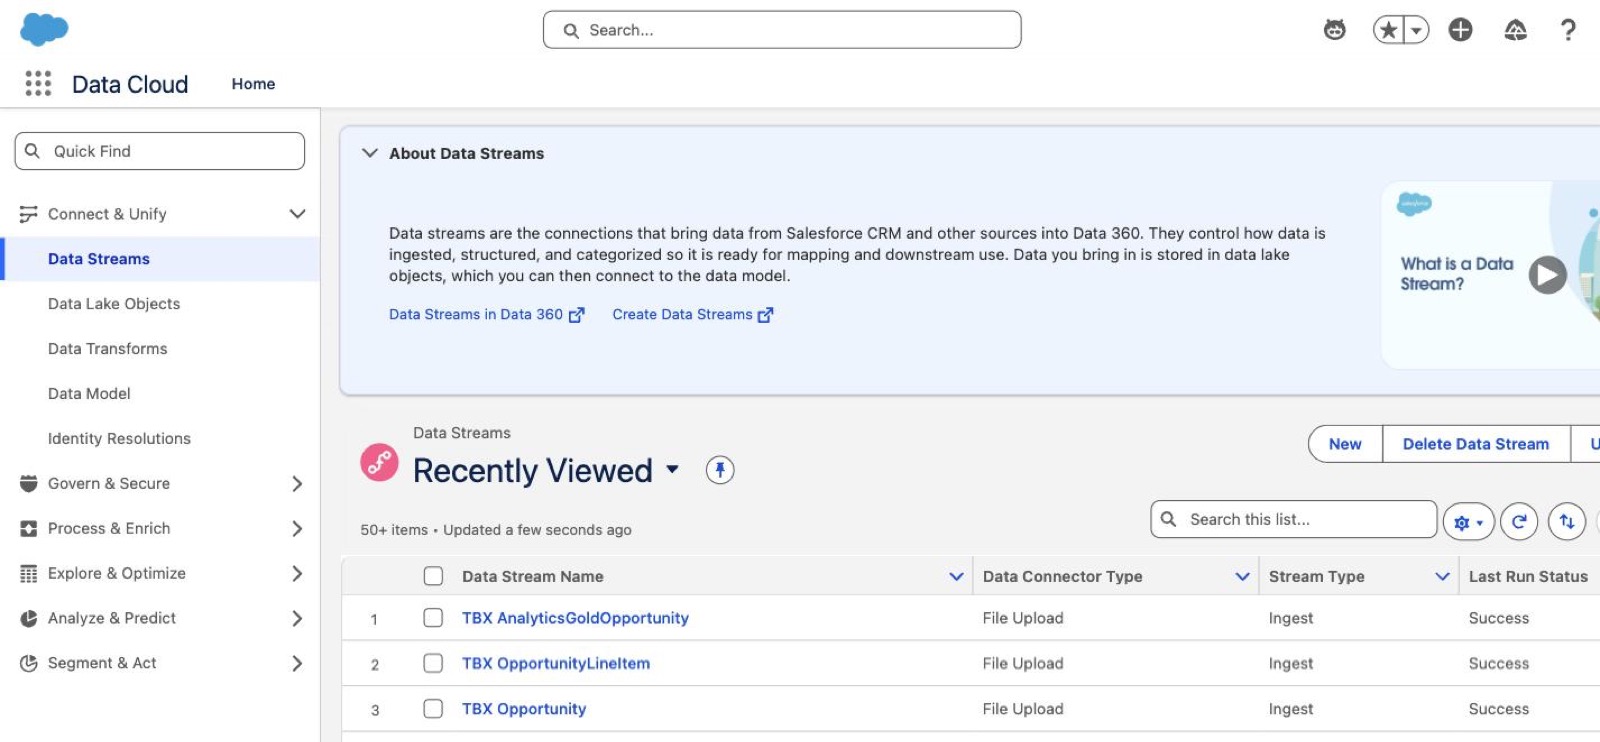1600x742 pixels.
Task: Open Stream Type column menu
Action: [x=1442, y=576]
